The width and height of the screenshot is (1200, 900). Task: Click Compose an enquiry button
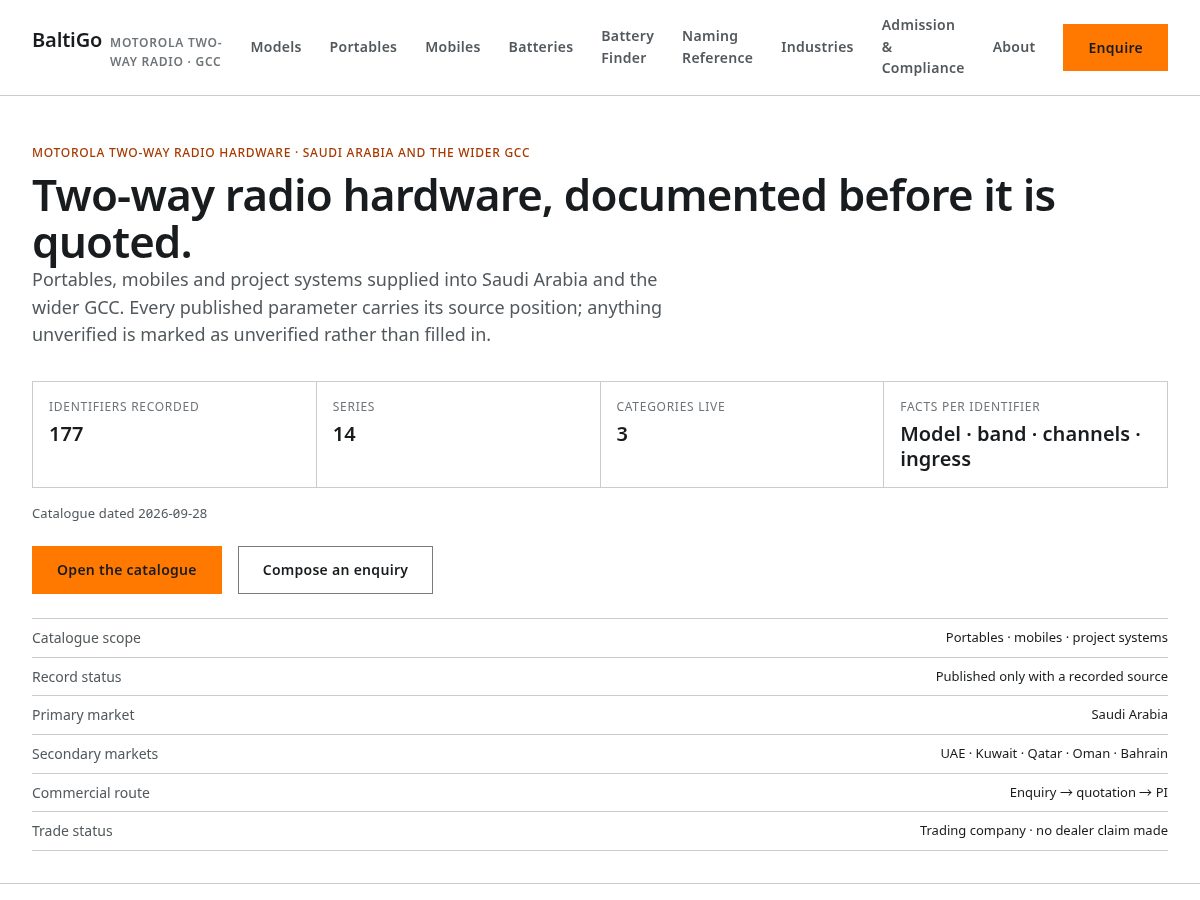335,570
